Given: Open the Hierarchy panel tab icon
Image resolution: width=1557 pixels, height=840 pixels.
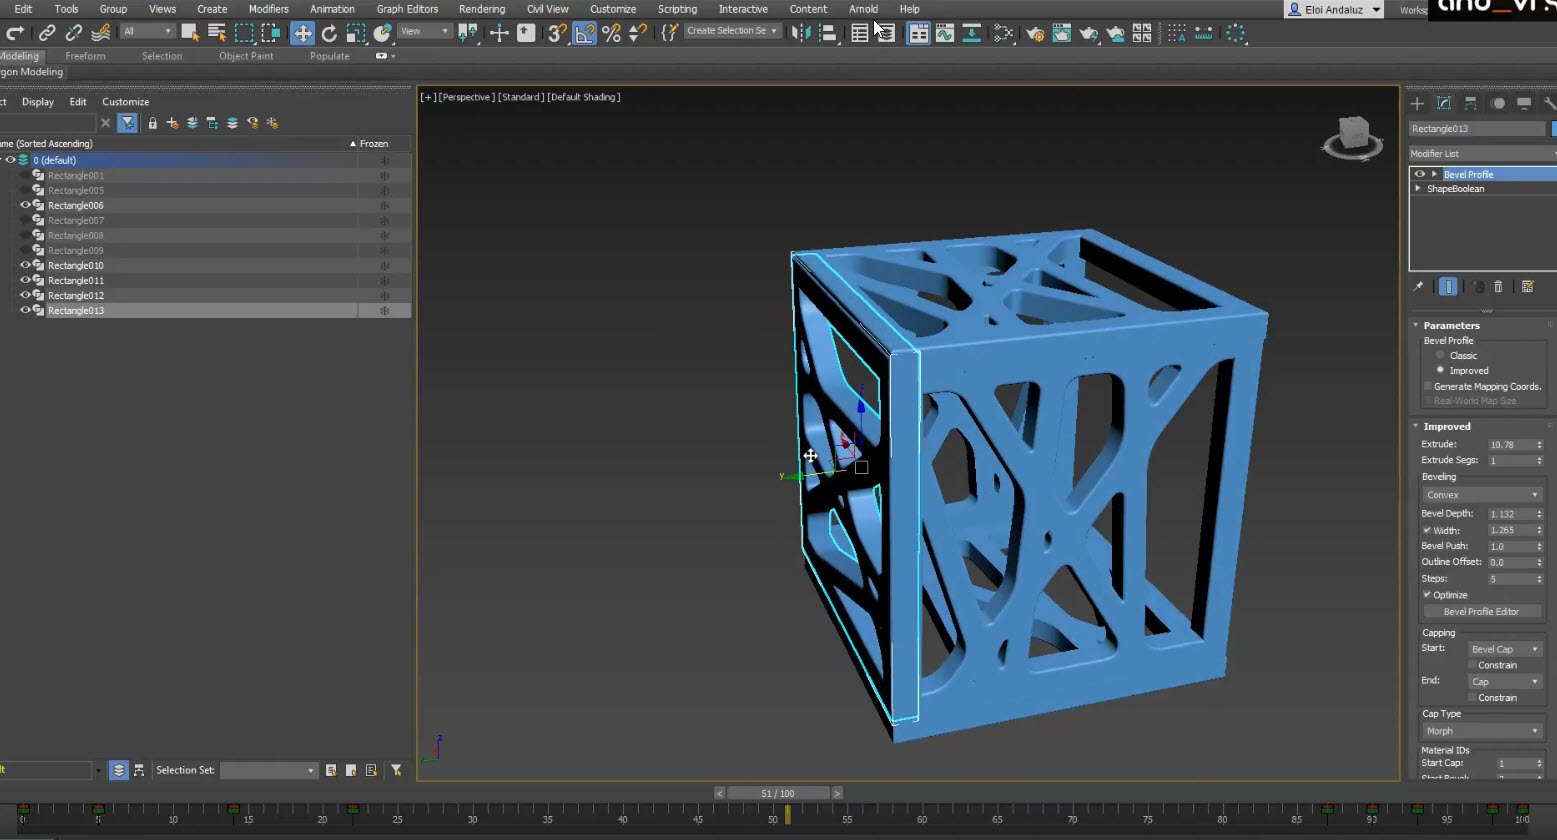Looking at the screenshot, I should click(1471, 103).
